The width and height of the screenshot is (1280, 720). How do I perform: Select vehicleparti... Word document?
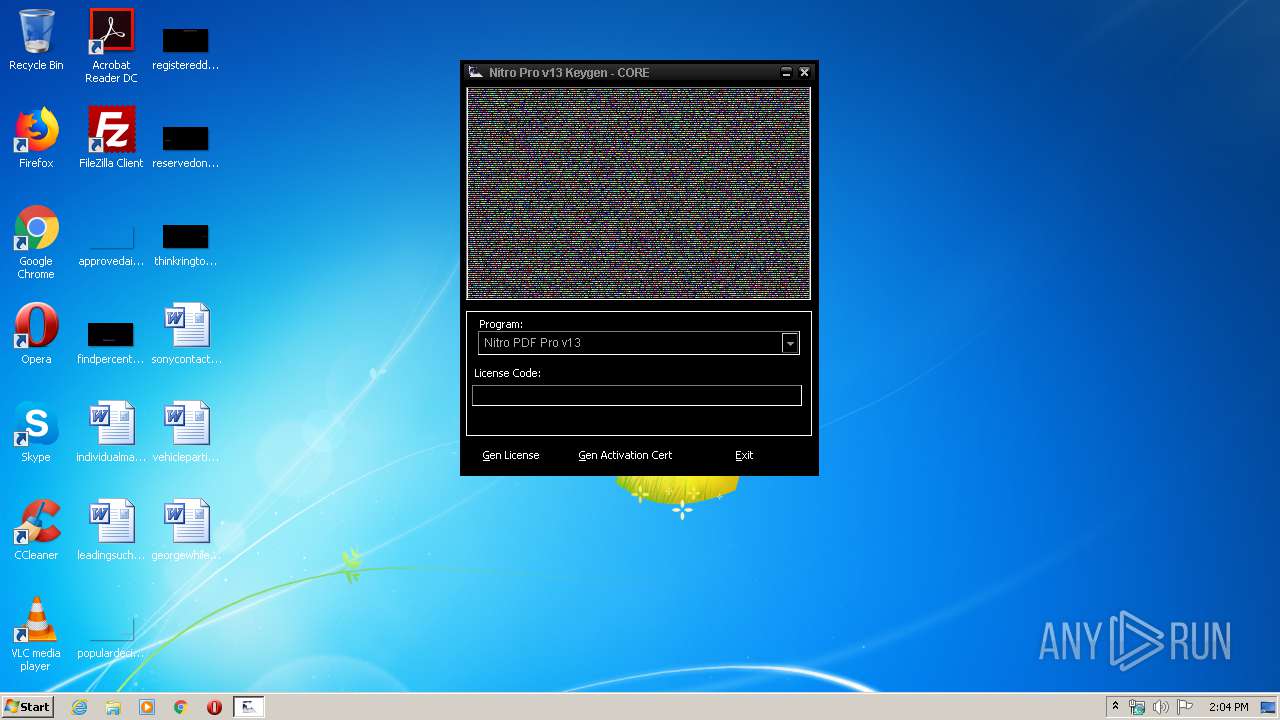coord(186,432)
